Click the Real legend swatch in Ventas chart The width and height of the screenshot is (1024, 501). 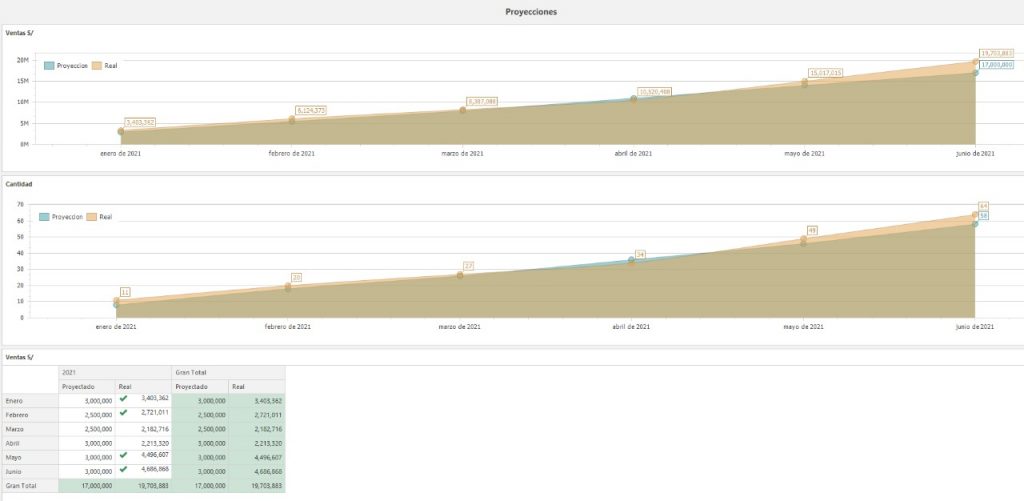[x=97, y=65]
